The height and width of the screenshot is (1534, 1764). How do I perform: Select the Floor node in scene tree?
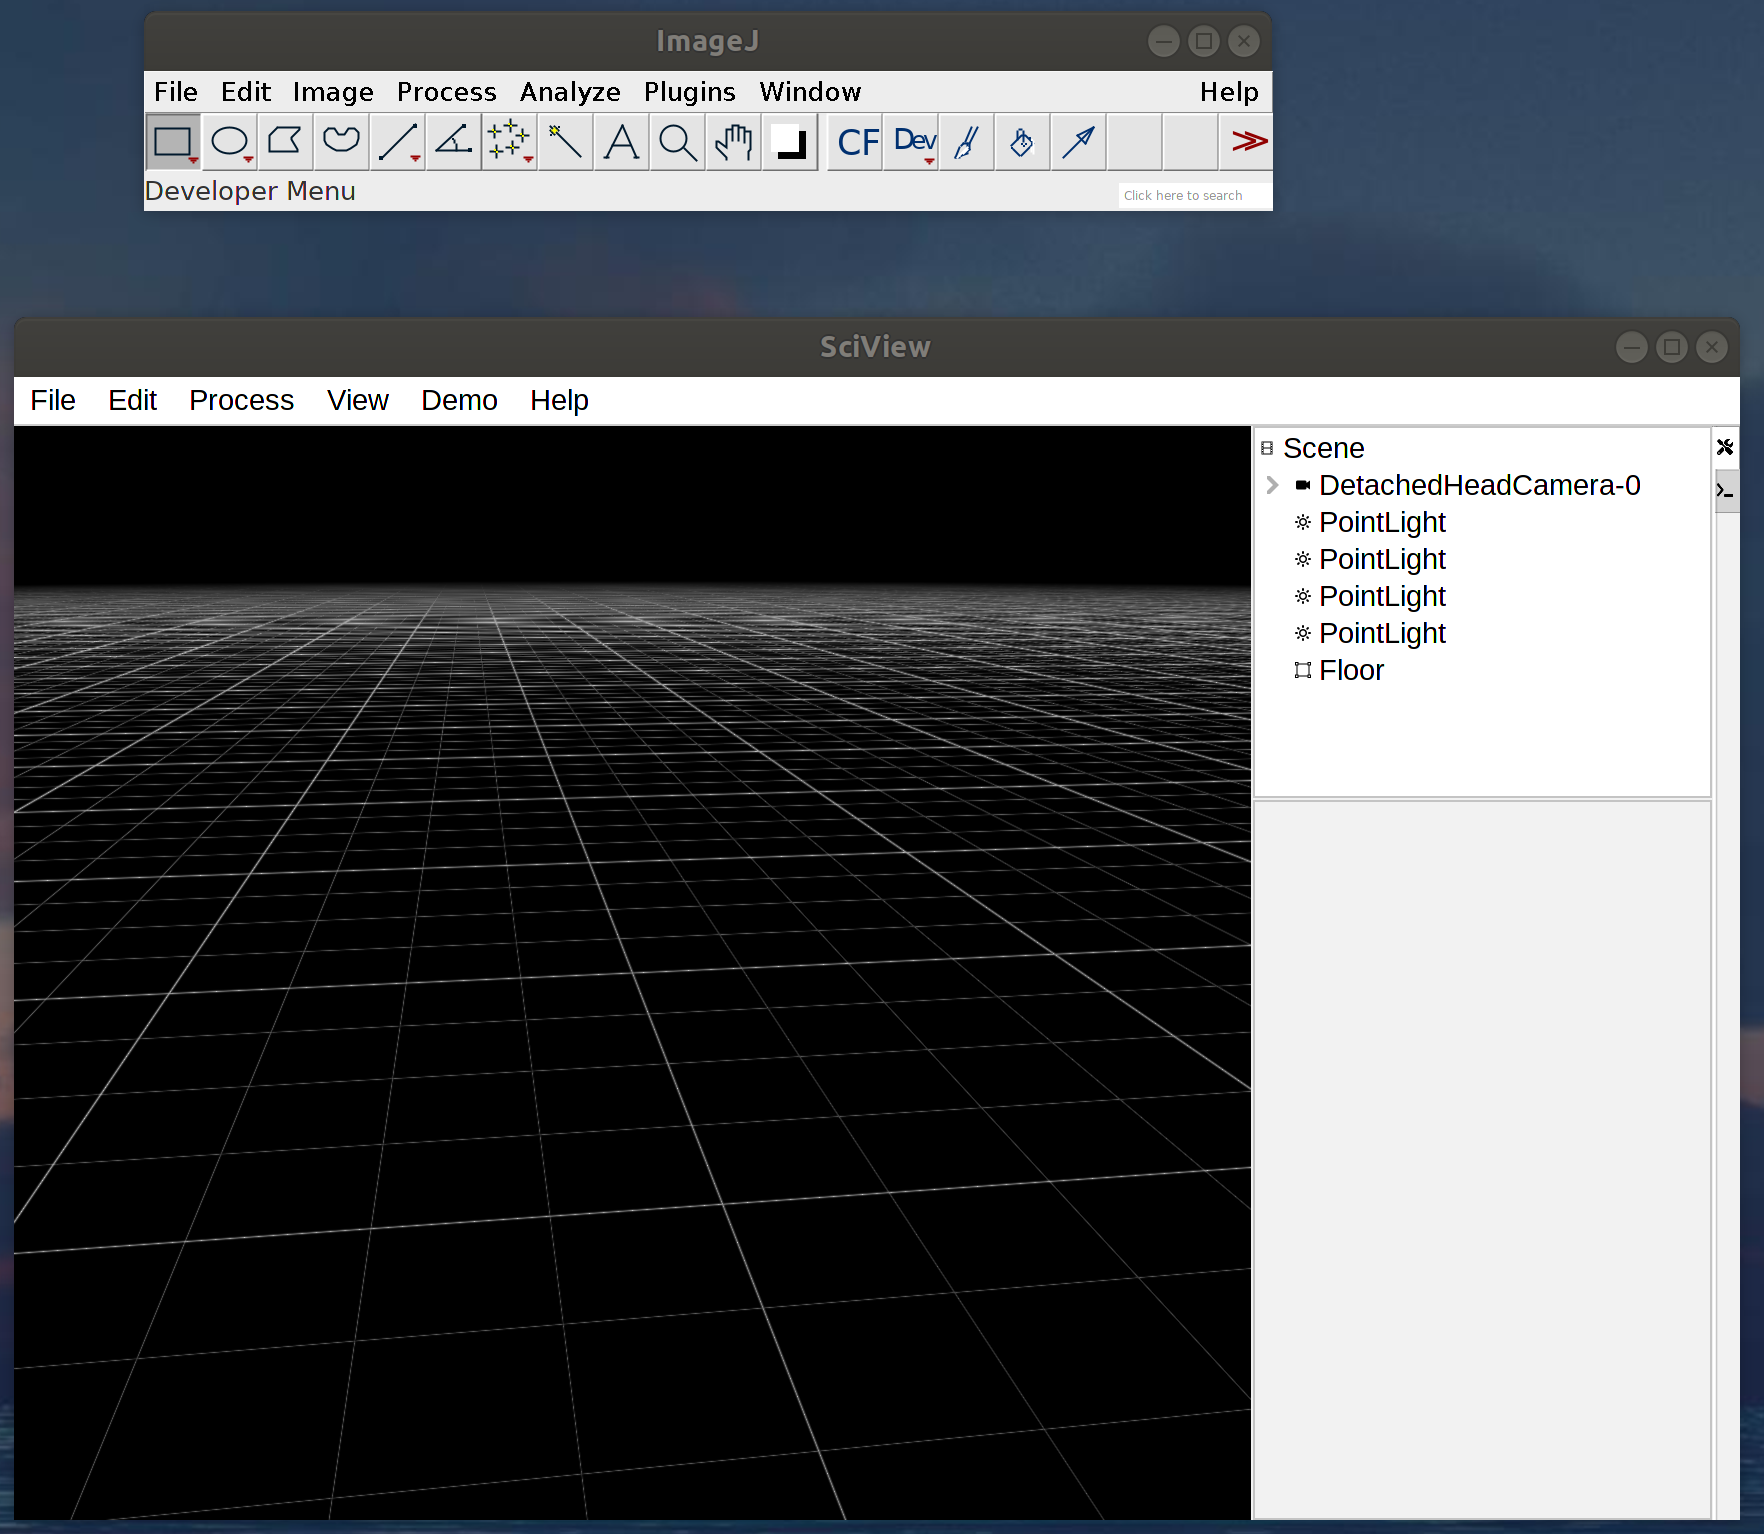1351,670
